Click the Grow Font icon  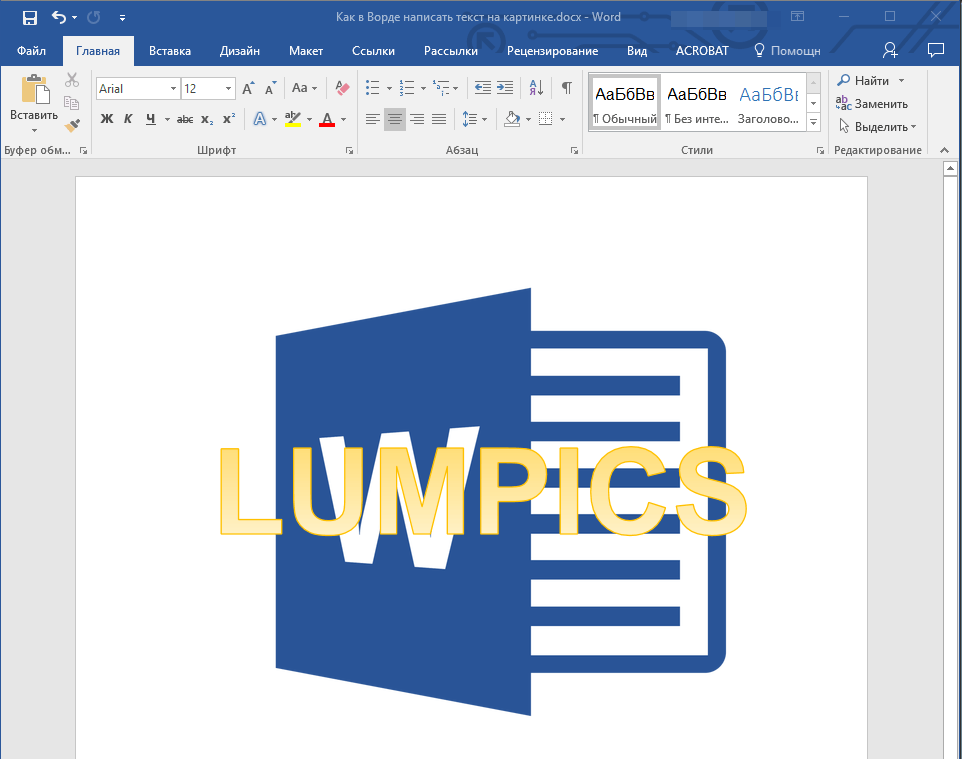[248, 88]
